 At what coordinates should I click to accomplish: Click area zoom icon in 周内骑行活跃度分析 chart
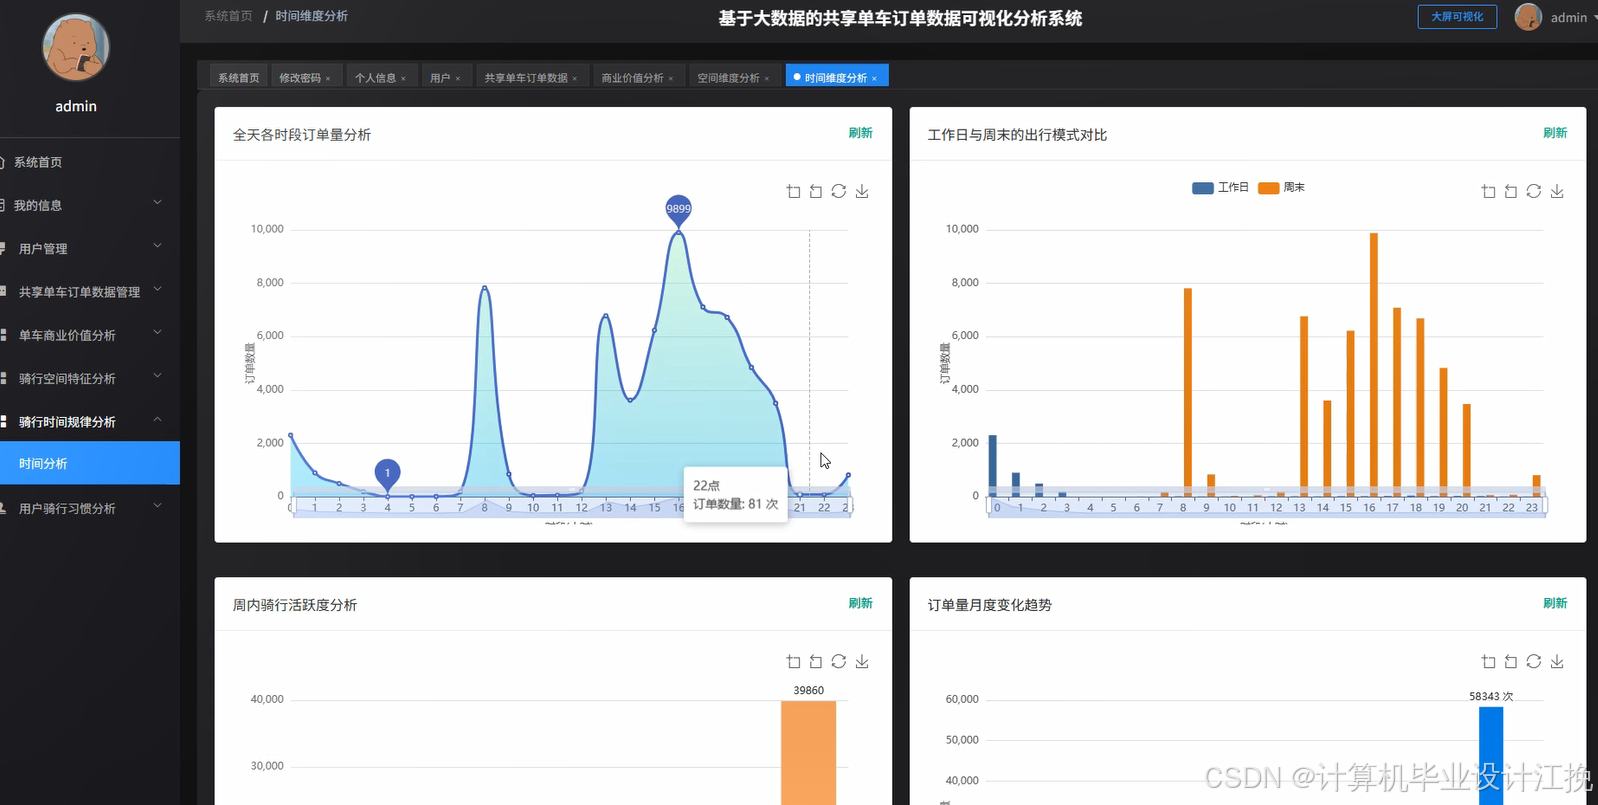[793, 661]
